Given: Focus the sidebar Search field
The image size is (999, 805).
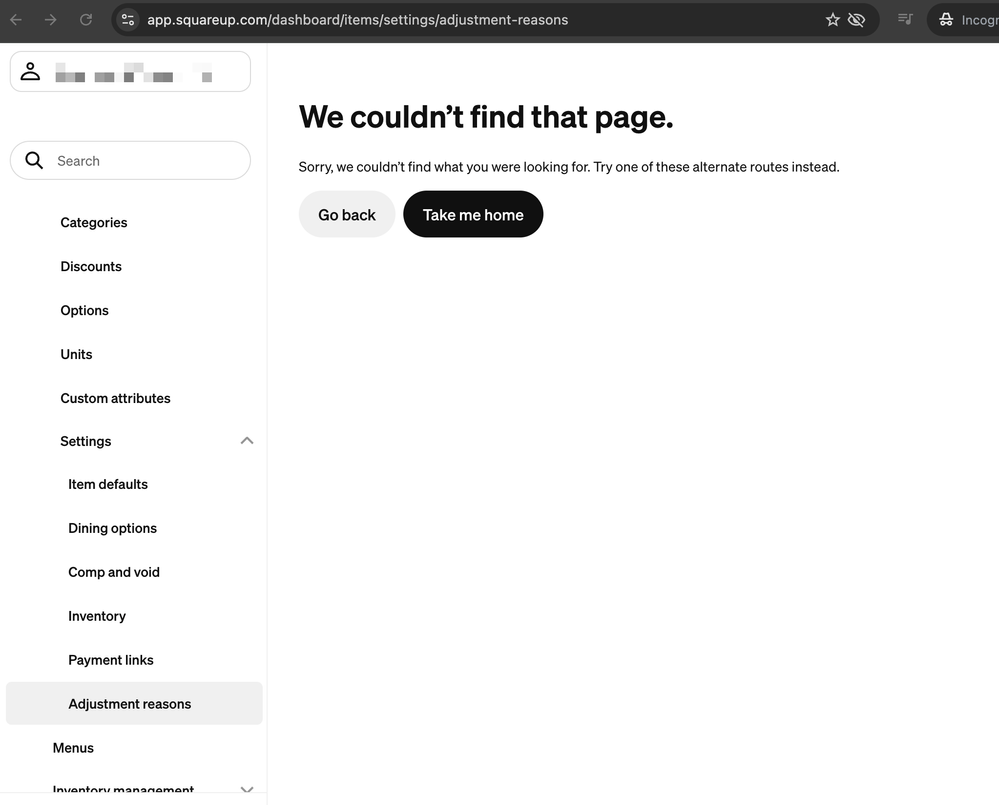Looking at the screenshot, I should tap(131, 160).
